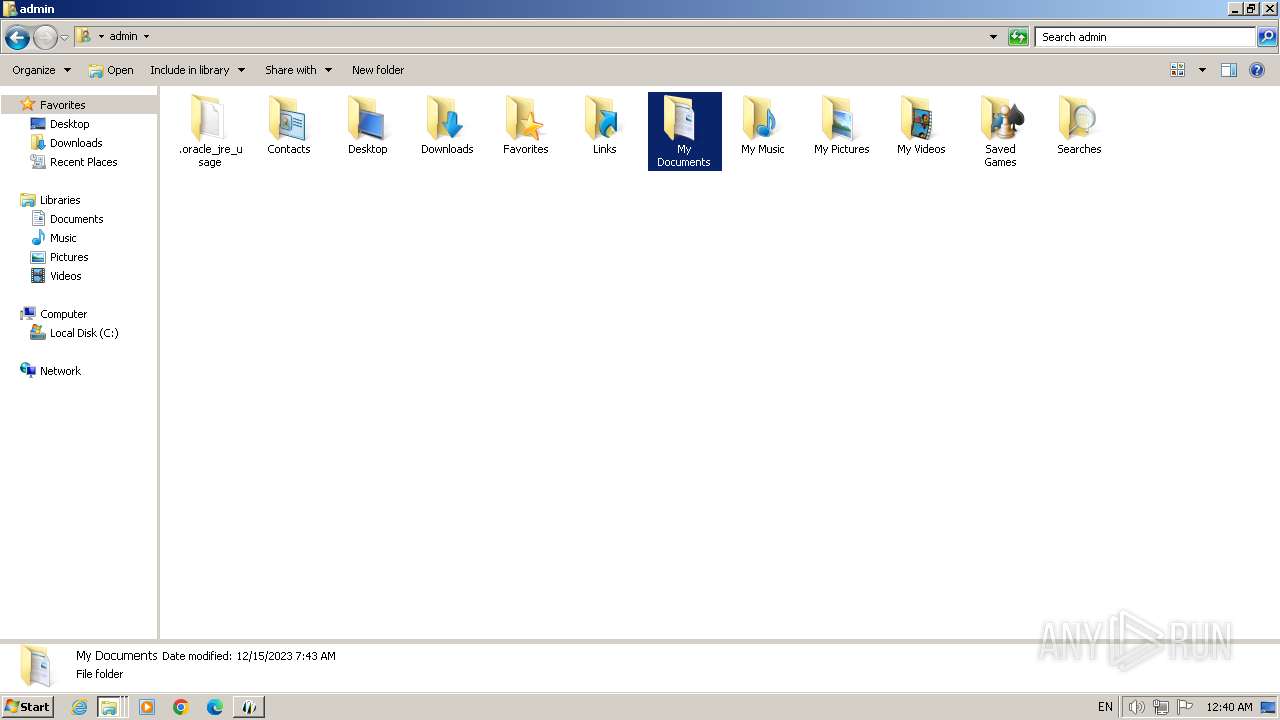Create a New folder
The width and height of the screenshot is (1280, 720).
378,70
